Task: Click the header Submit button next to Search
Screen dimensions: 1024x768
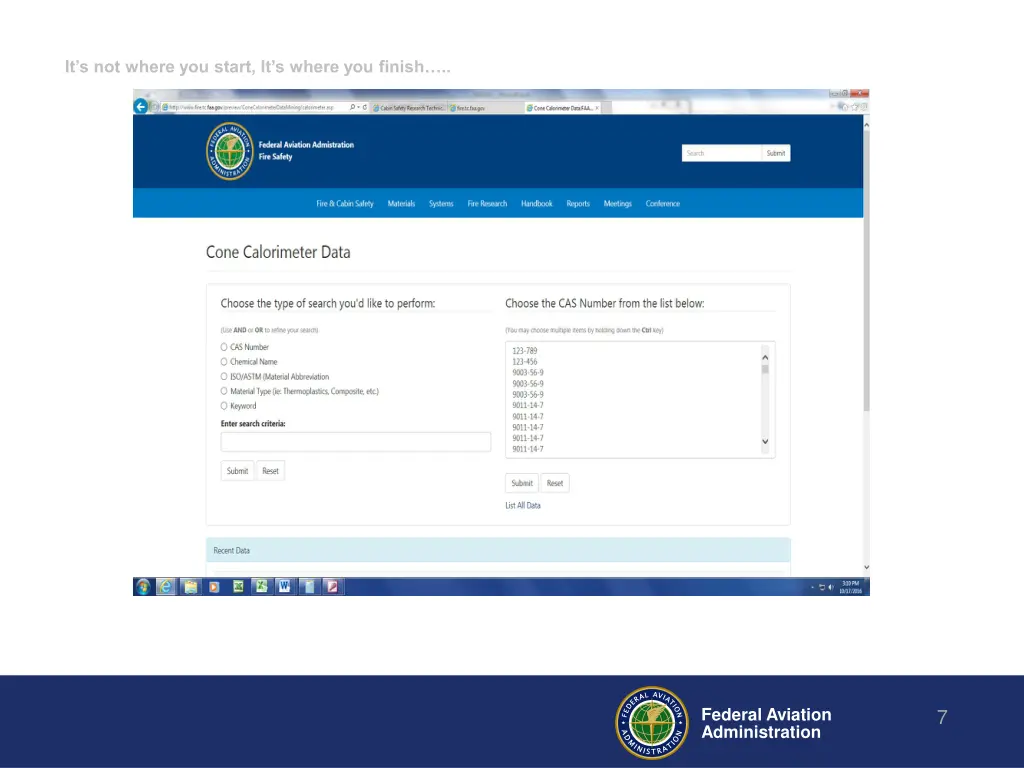Action: 776,153
